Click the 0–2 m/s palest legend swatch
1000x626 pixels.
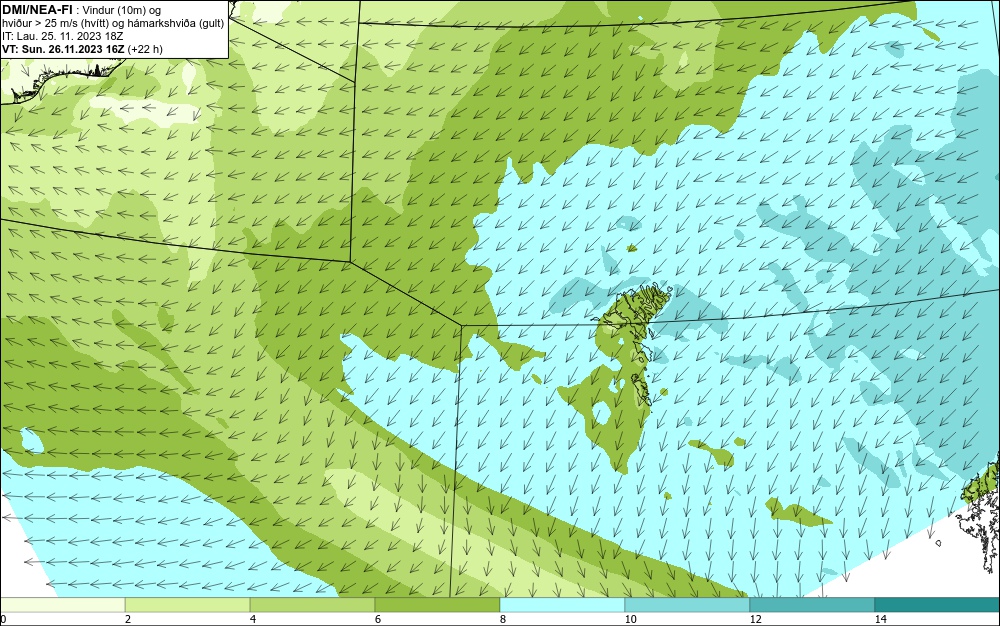click(x=62, y=605)
